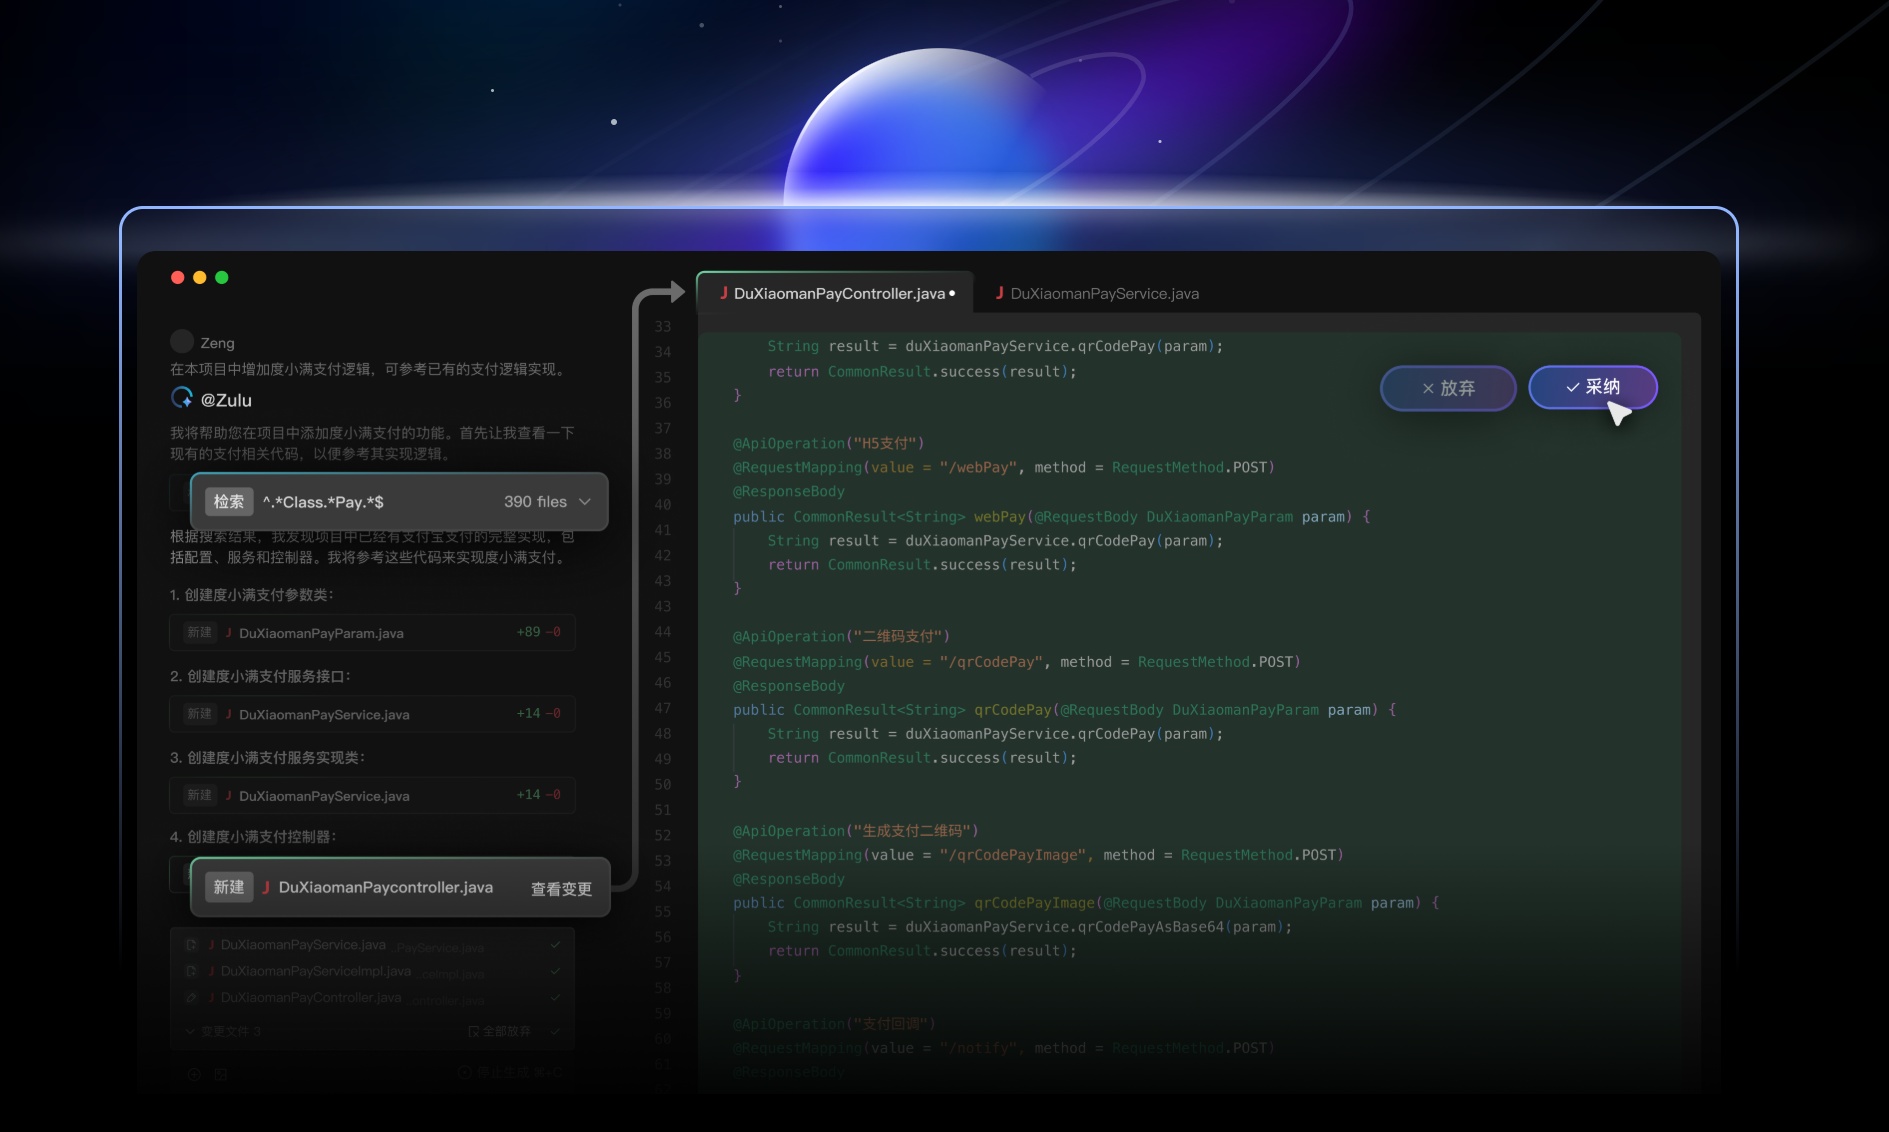Collapse the 变更文件 3 changed files list
The image size is (1889, 1132).
(x=190, y=1031)
